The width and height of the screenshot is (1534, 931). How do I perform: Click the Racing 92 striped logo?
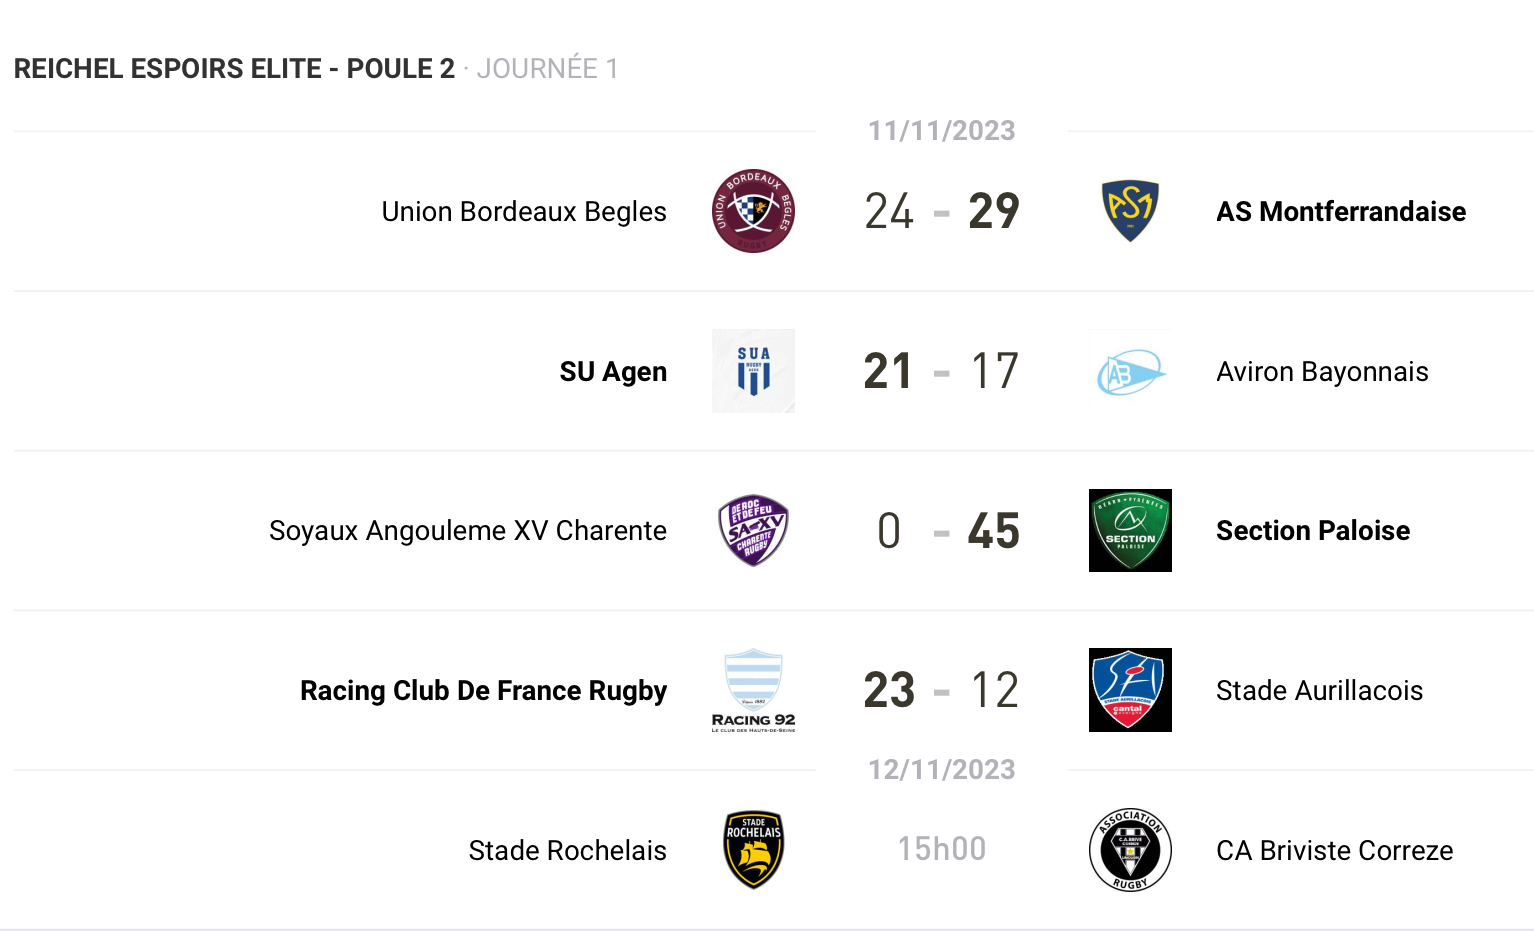coord(753,690)
